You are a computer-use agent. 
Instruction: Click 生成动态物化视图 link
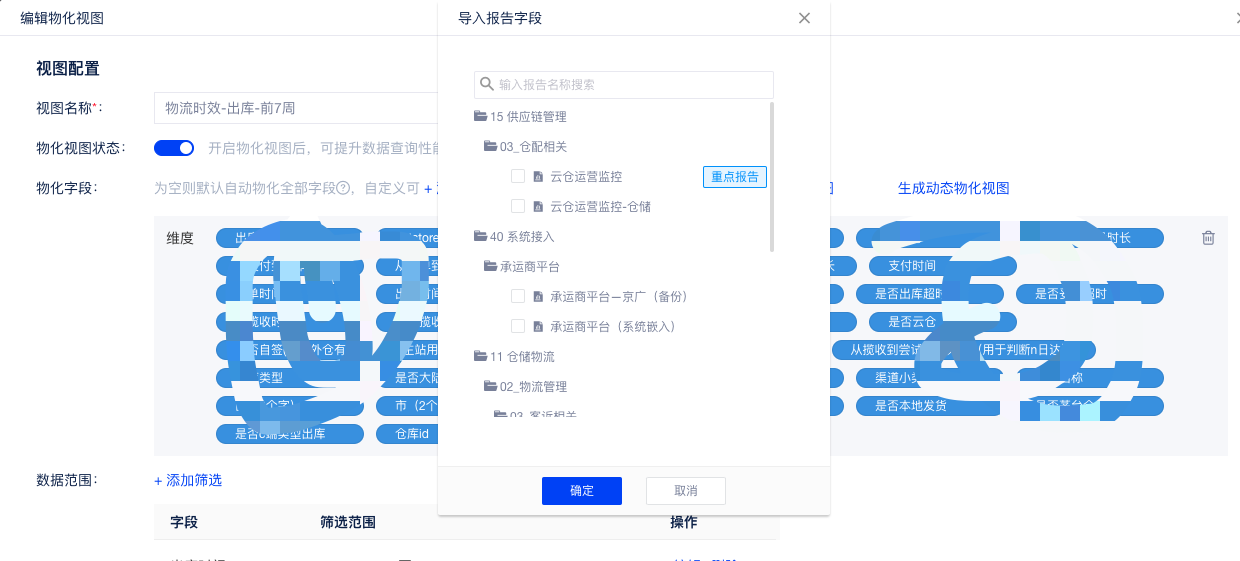[953, 188]
